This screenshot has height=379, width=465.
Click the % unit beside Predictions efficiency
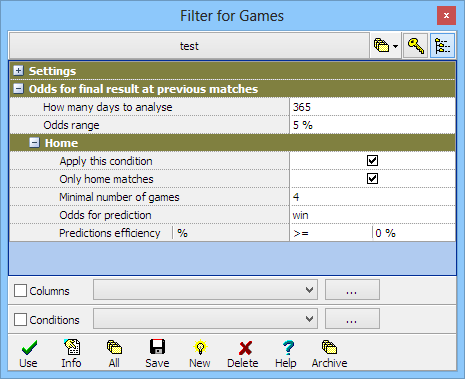click(182, 233)
